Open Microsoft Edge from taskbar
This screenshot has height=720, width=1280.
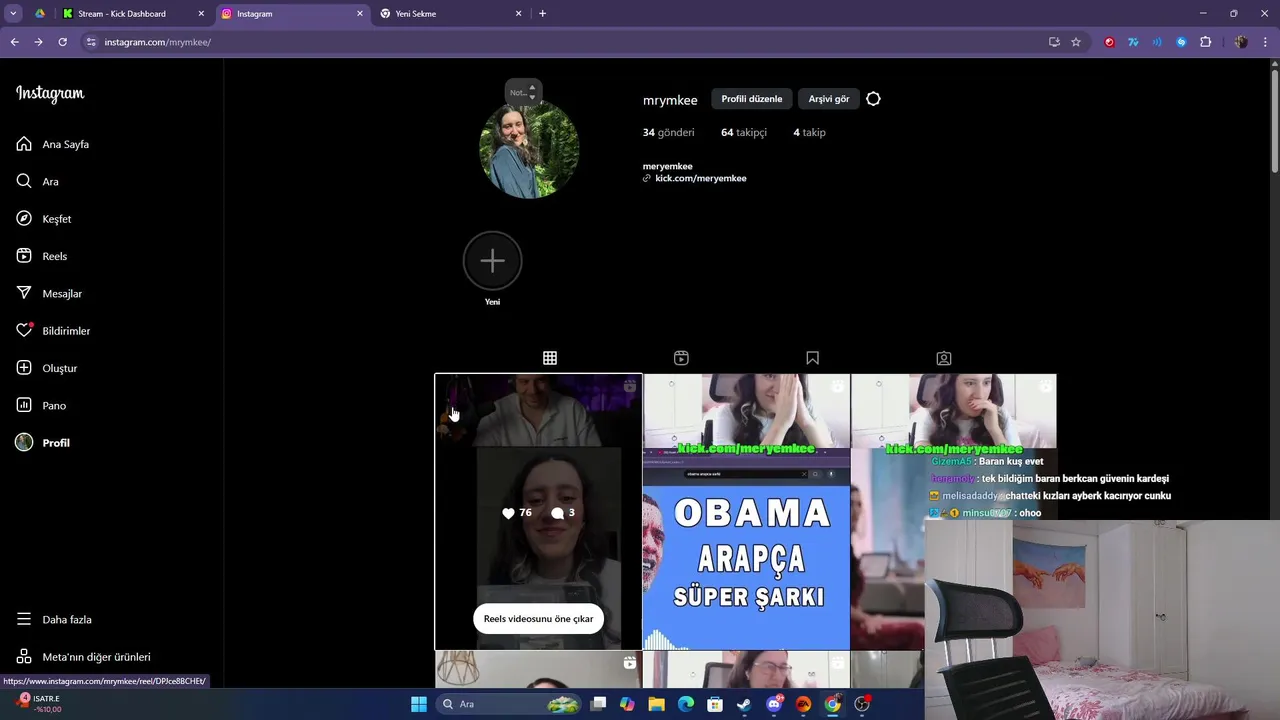(686, 704)
